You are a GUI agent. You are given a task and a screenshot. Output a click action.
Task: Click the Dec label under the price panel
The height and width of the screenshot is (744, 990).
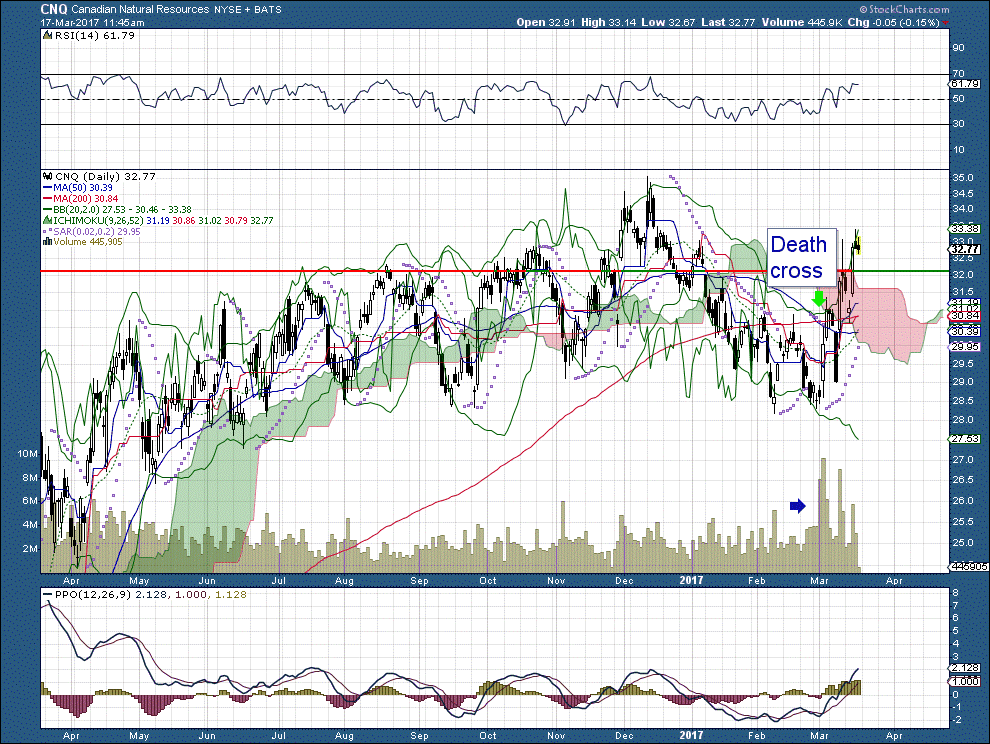click(x=624, y=580)
